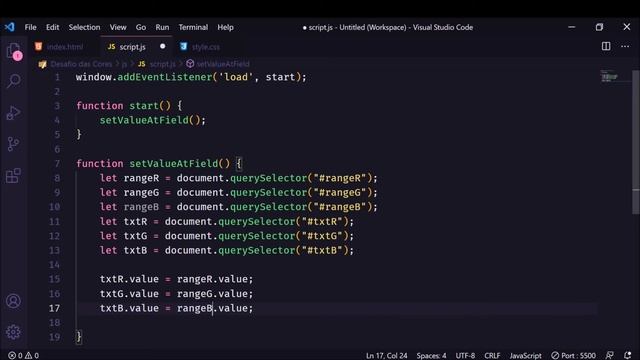Open the Manage gear icon
Image resolution: width=640 pixels, height=360 pixels.
(13, 332)
